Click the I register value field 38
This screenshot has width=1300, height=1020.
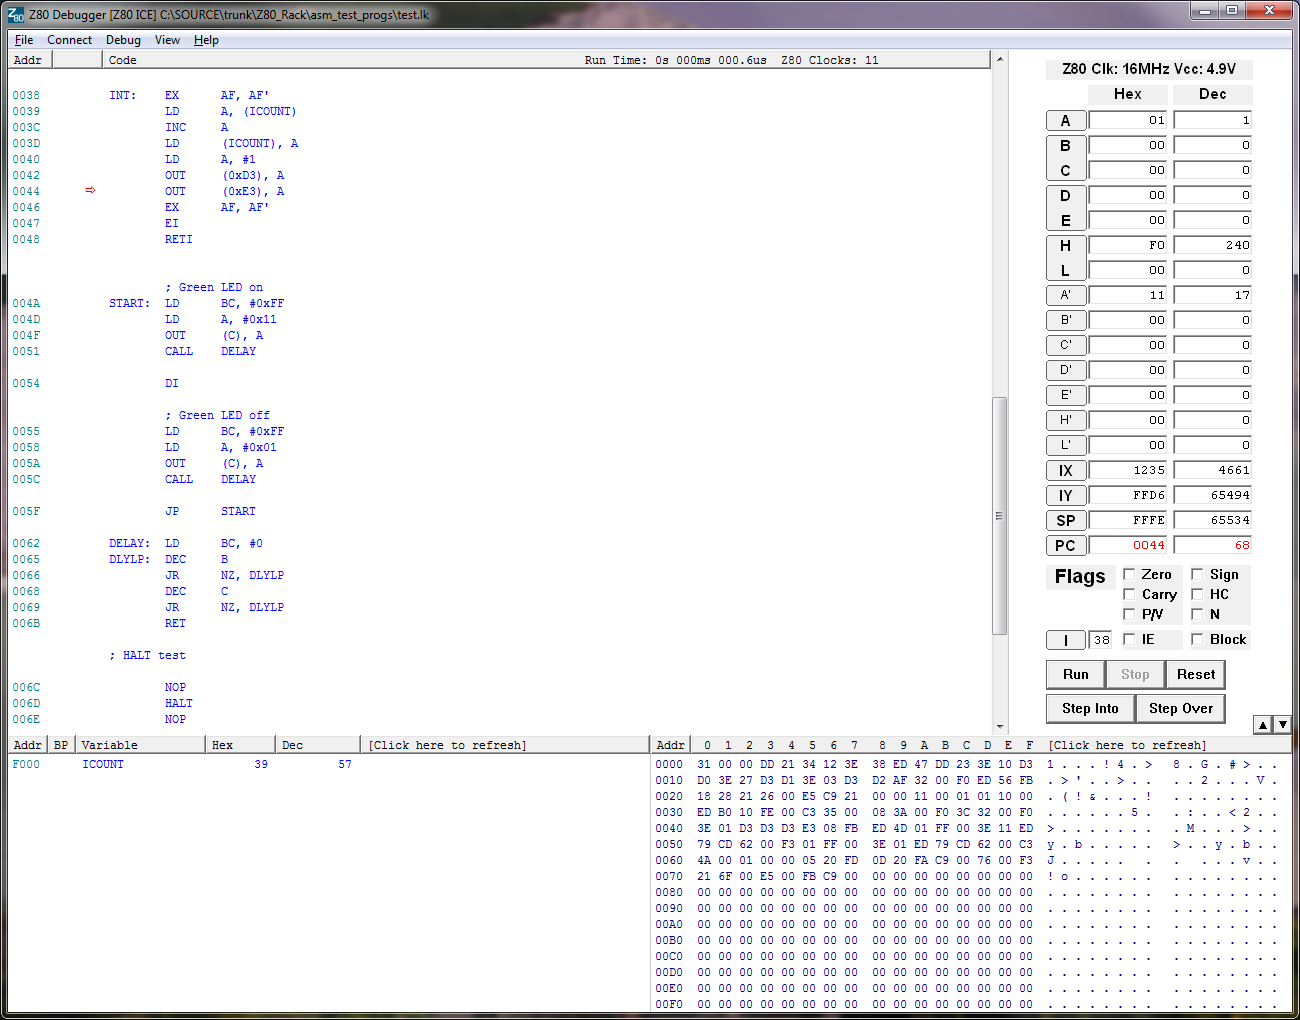(1100, 640)
